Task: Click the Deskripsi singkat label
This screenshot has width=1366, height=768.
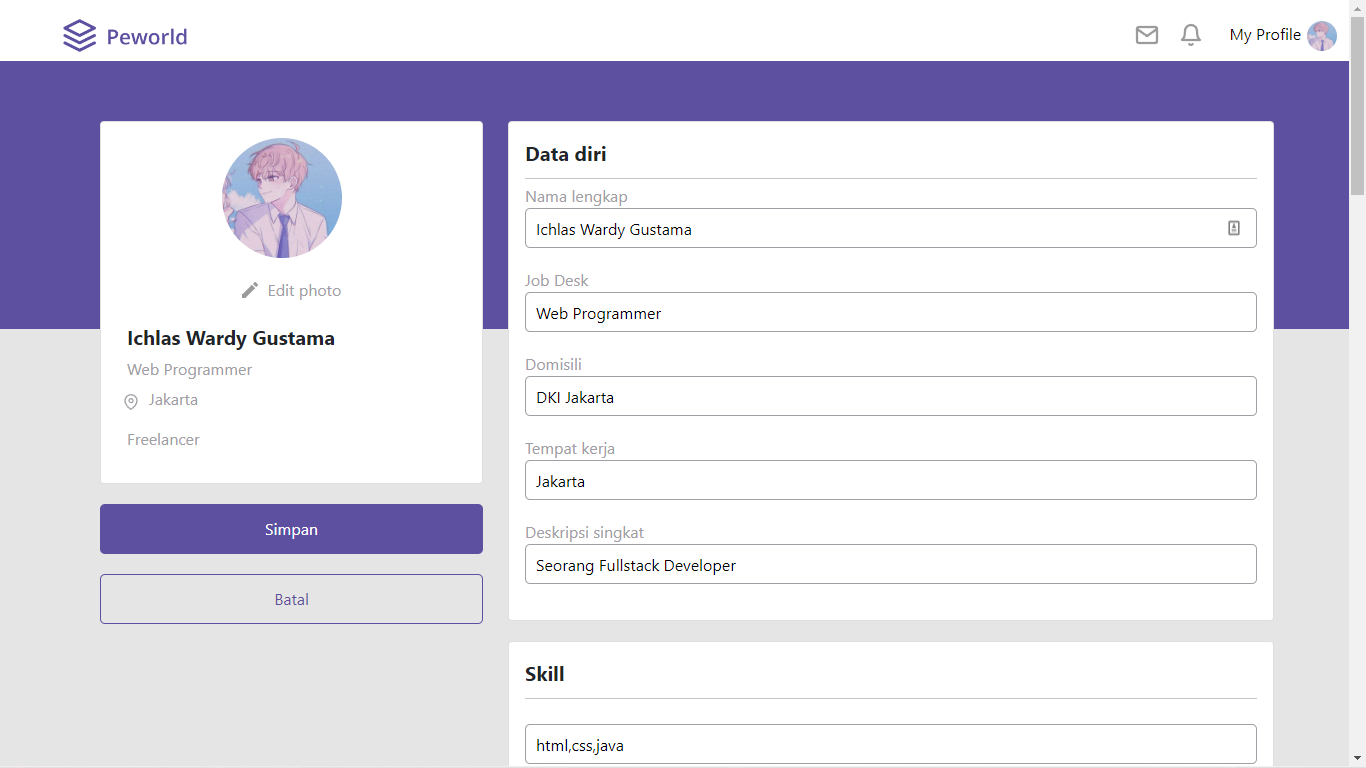Action: pyautogui.click(x=585, y=533)
